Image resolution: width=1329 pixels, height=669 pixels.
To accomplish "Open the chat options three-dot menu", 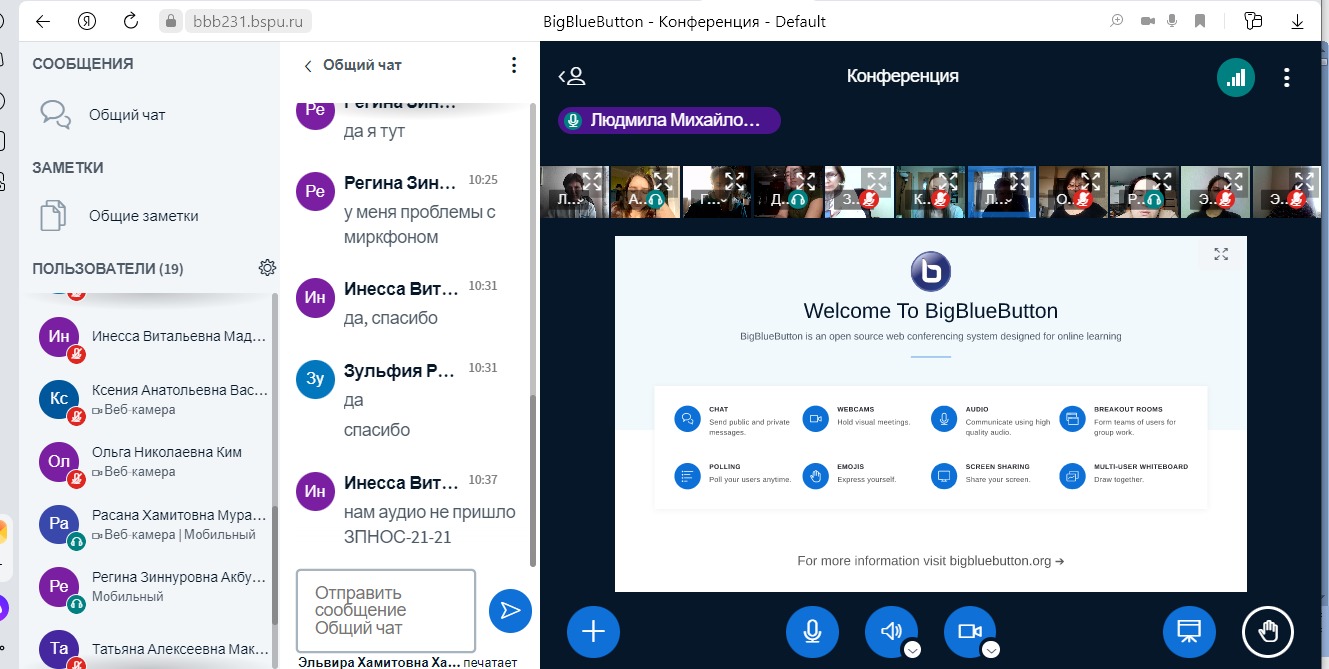I will tap(514, 65).
